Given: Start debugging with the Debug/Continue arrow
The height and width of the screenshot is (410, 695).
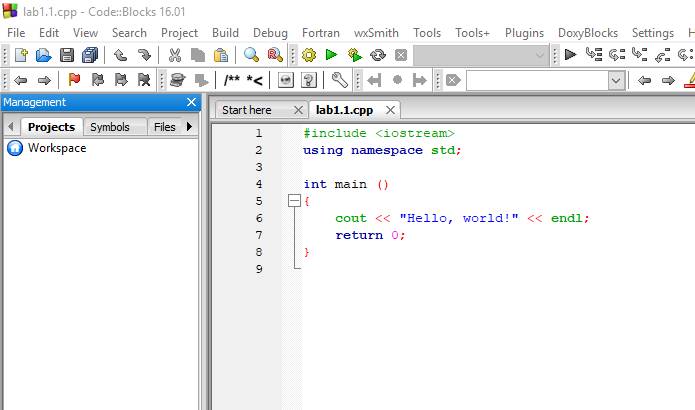Looking at the screenshot, I should coord(570,55).
